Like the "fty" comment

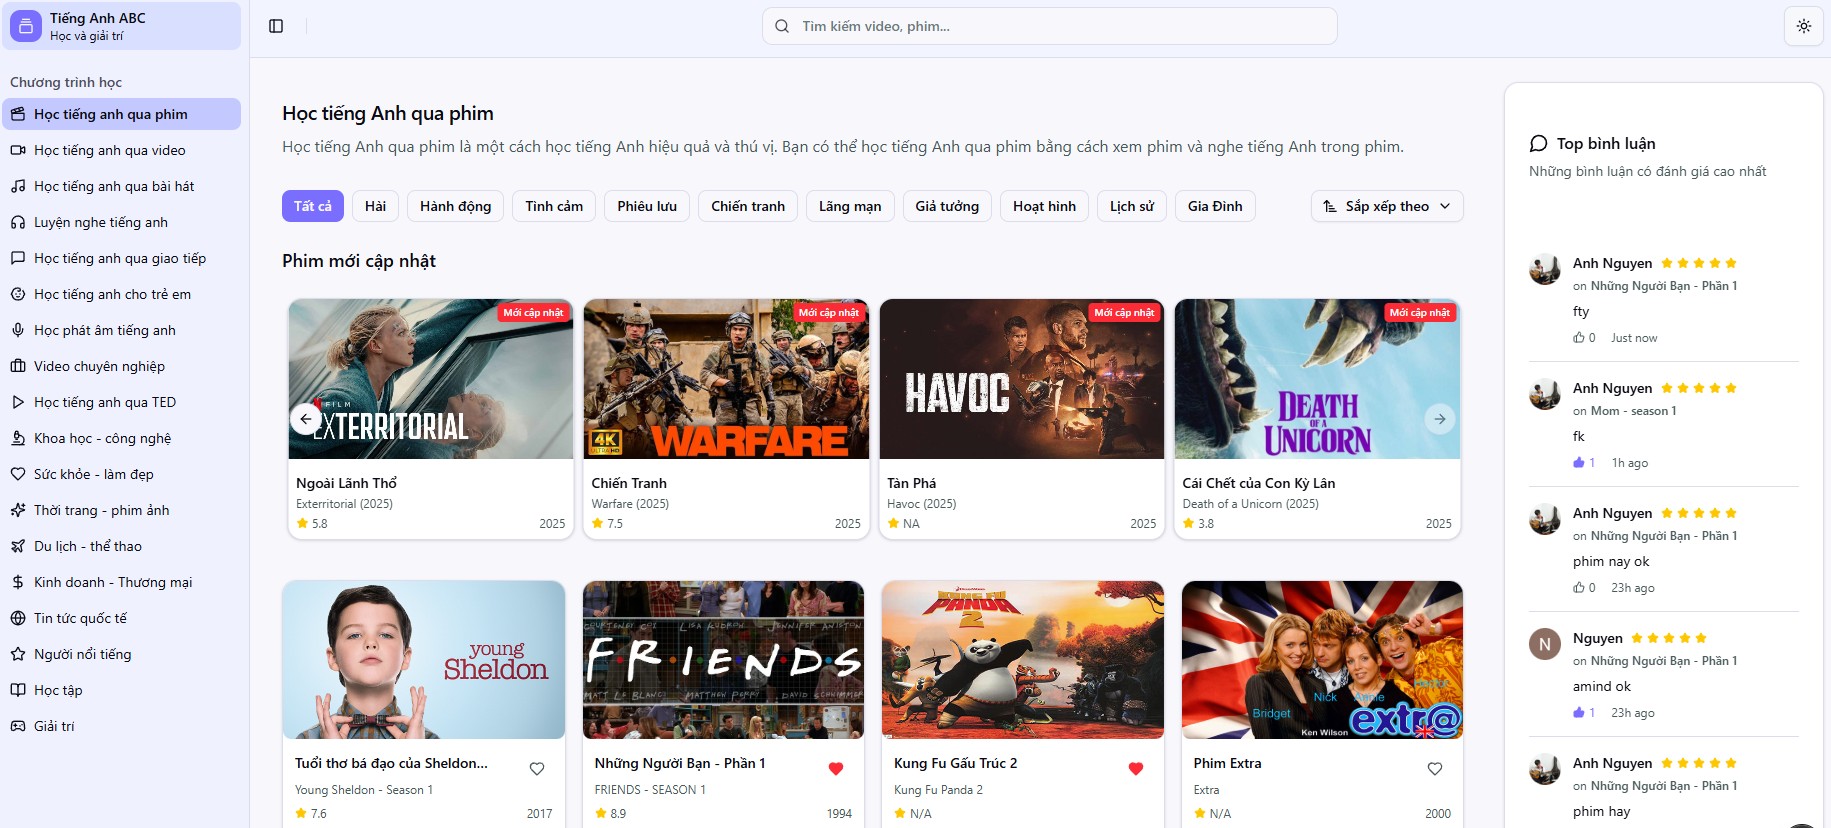pyautogui.click(x=1579, y=338)
